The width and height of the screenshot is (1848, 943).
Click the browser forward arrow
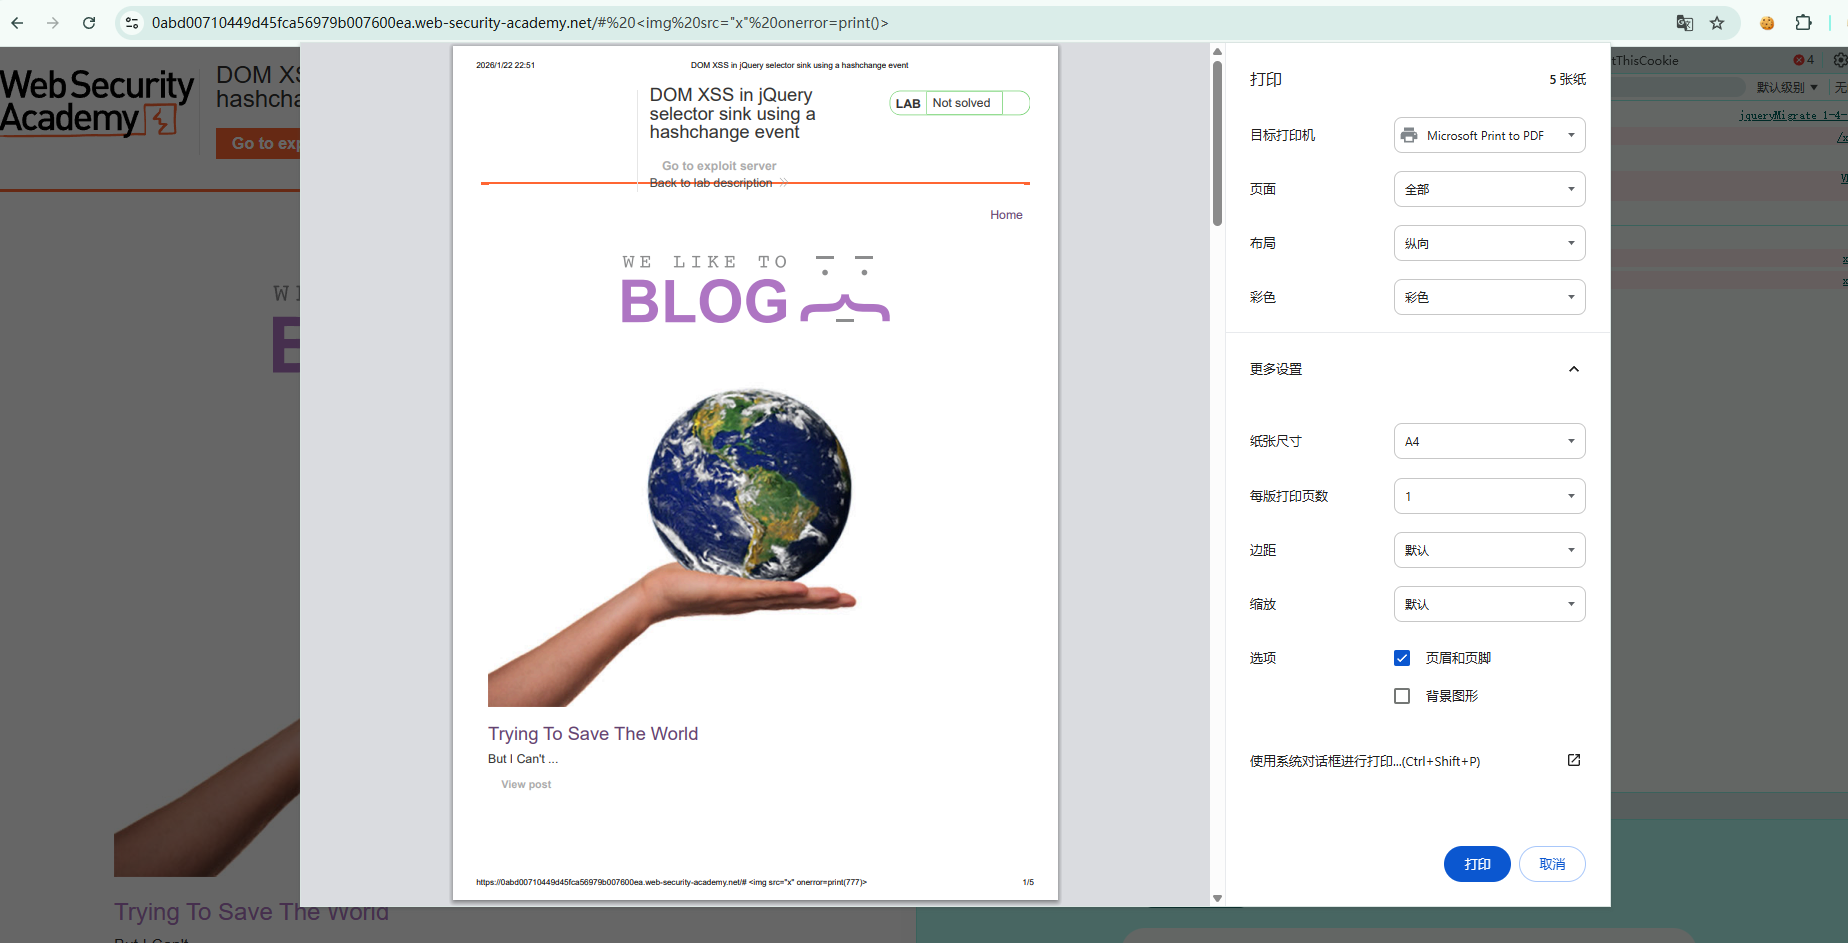[53, 23]
